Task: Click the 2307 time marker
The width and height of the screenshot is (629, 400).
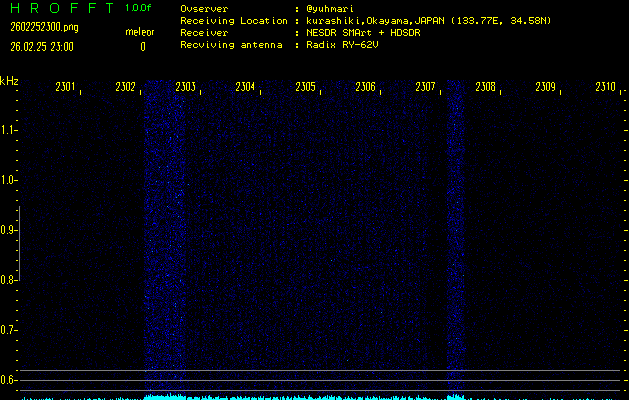Action: point(425,87)
